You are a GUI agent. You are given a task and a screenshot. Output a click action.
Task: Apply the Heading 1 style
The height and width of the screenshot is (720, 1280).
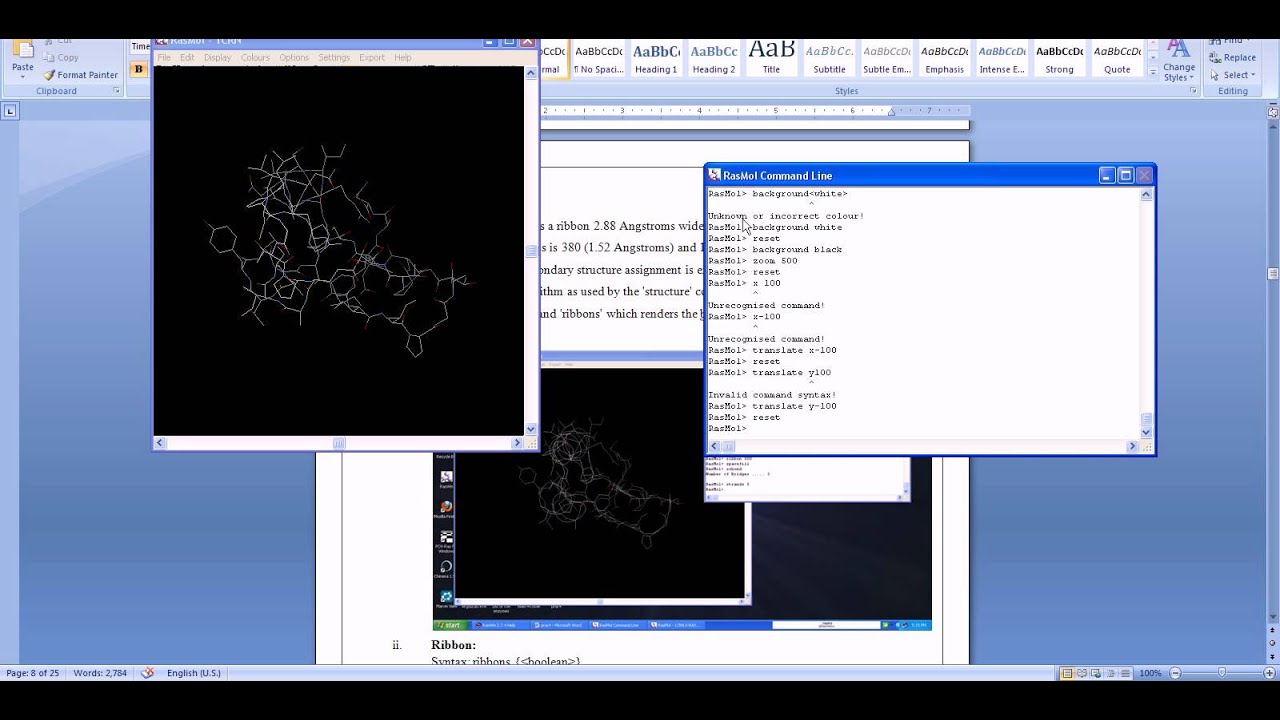656,59
